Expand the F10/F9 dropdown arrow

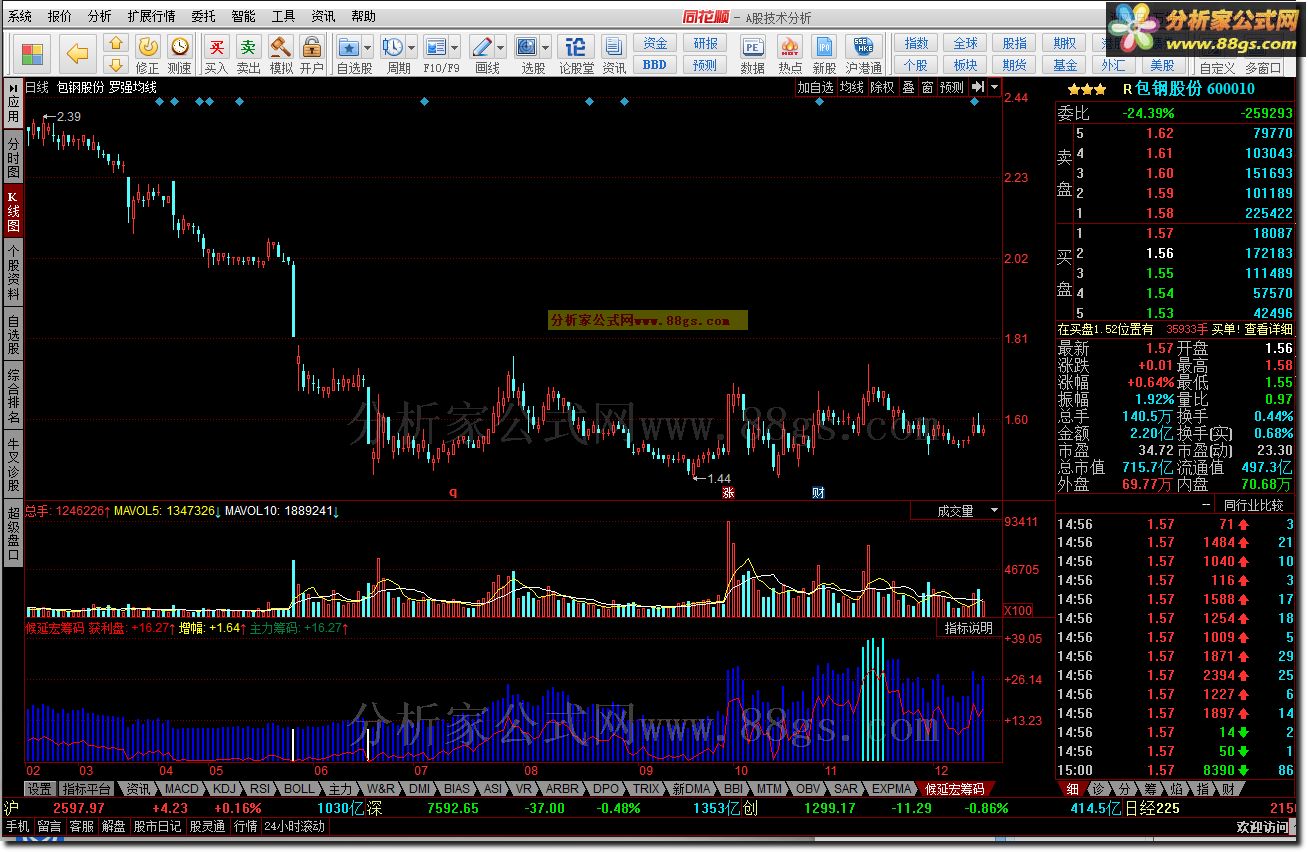tap(455, 47)
